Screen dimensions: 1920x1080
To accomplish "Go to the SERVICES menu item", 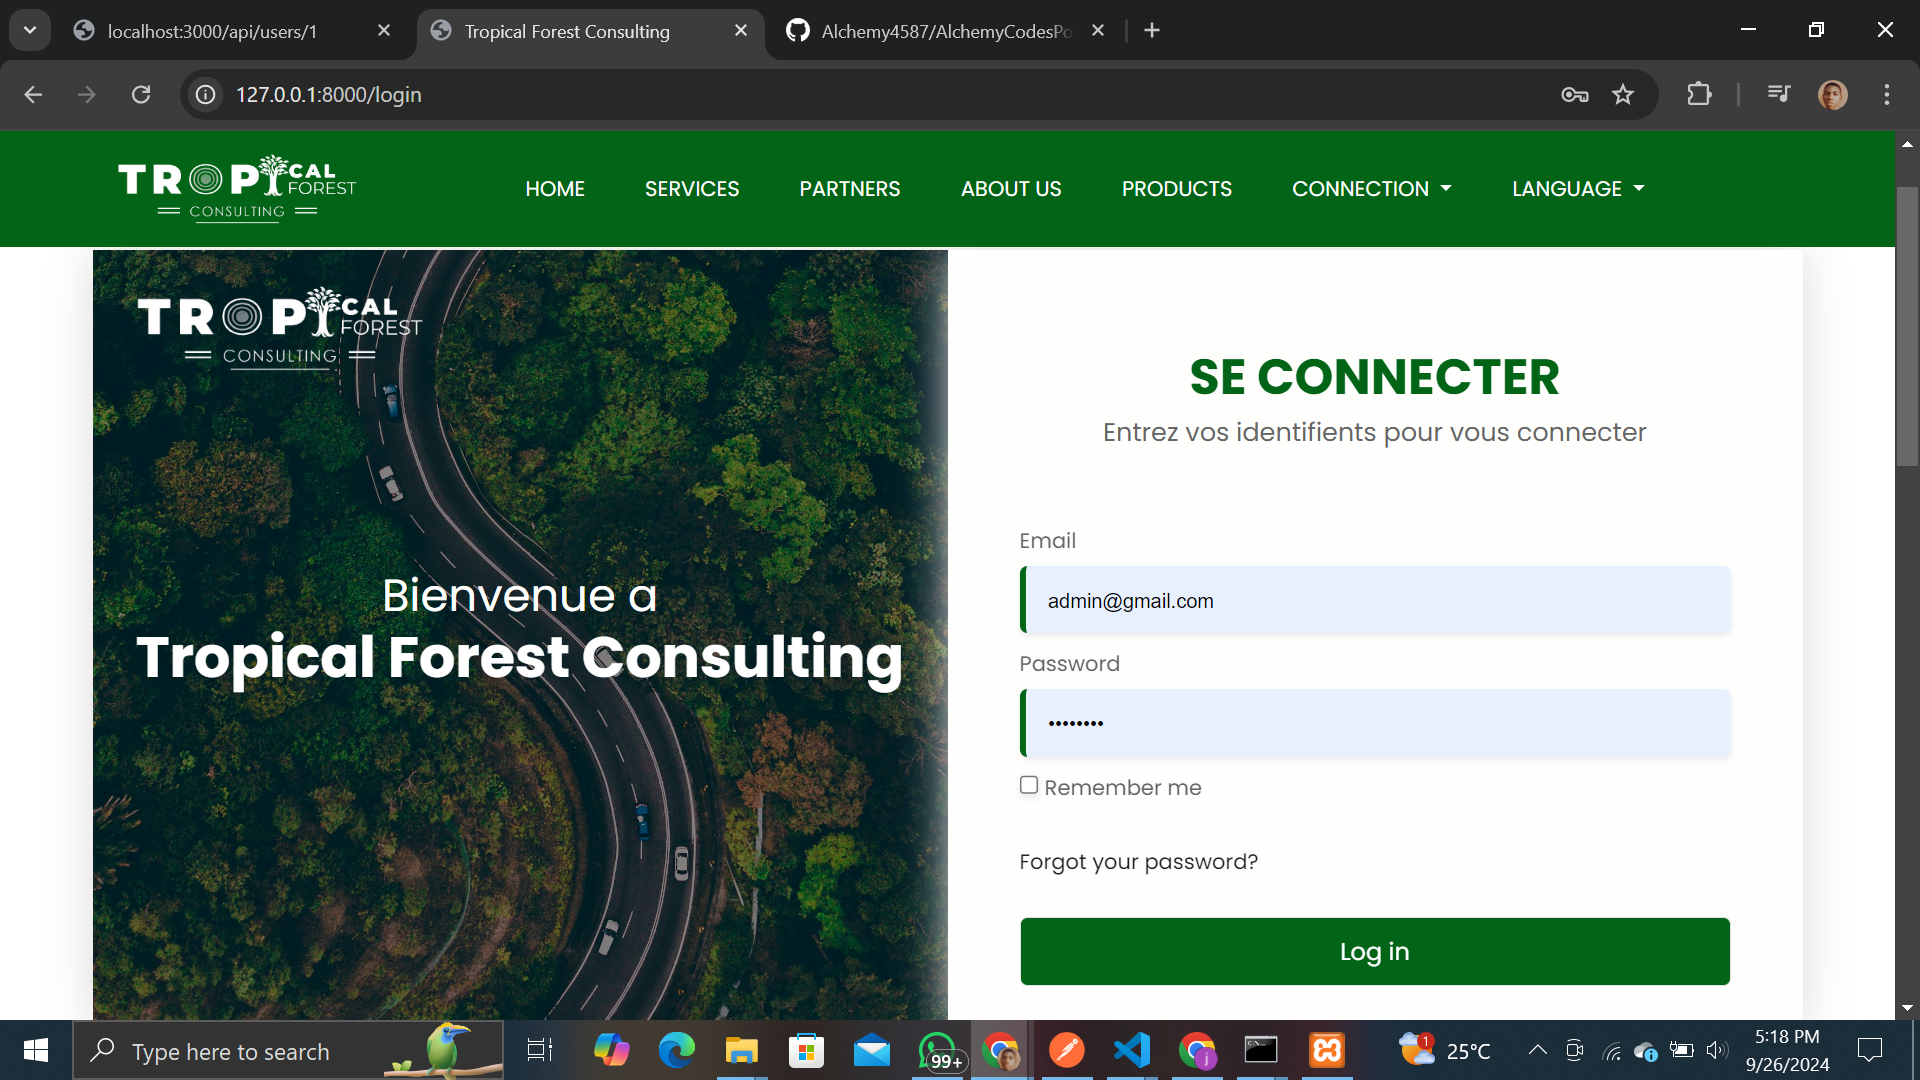I will [x=692, y=189].
